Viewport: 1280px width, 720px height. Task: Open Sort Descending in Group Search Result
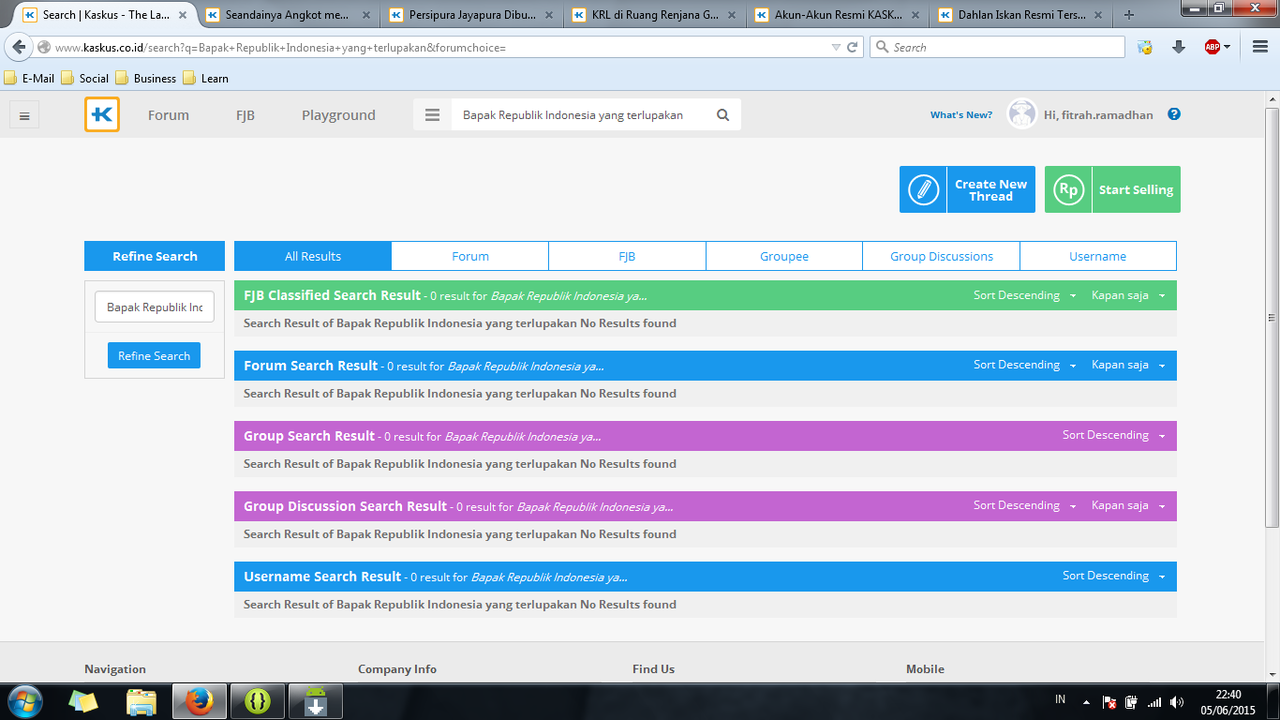[x=1114, y=435]
